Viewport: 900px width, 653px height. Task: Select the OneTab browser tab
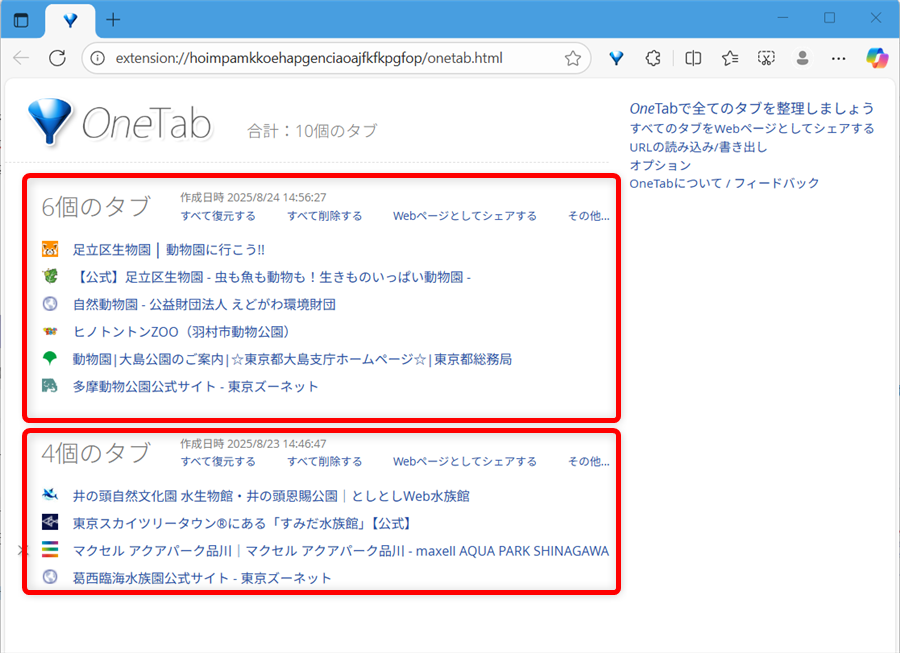(x=70, y=19)
